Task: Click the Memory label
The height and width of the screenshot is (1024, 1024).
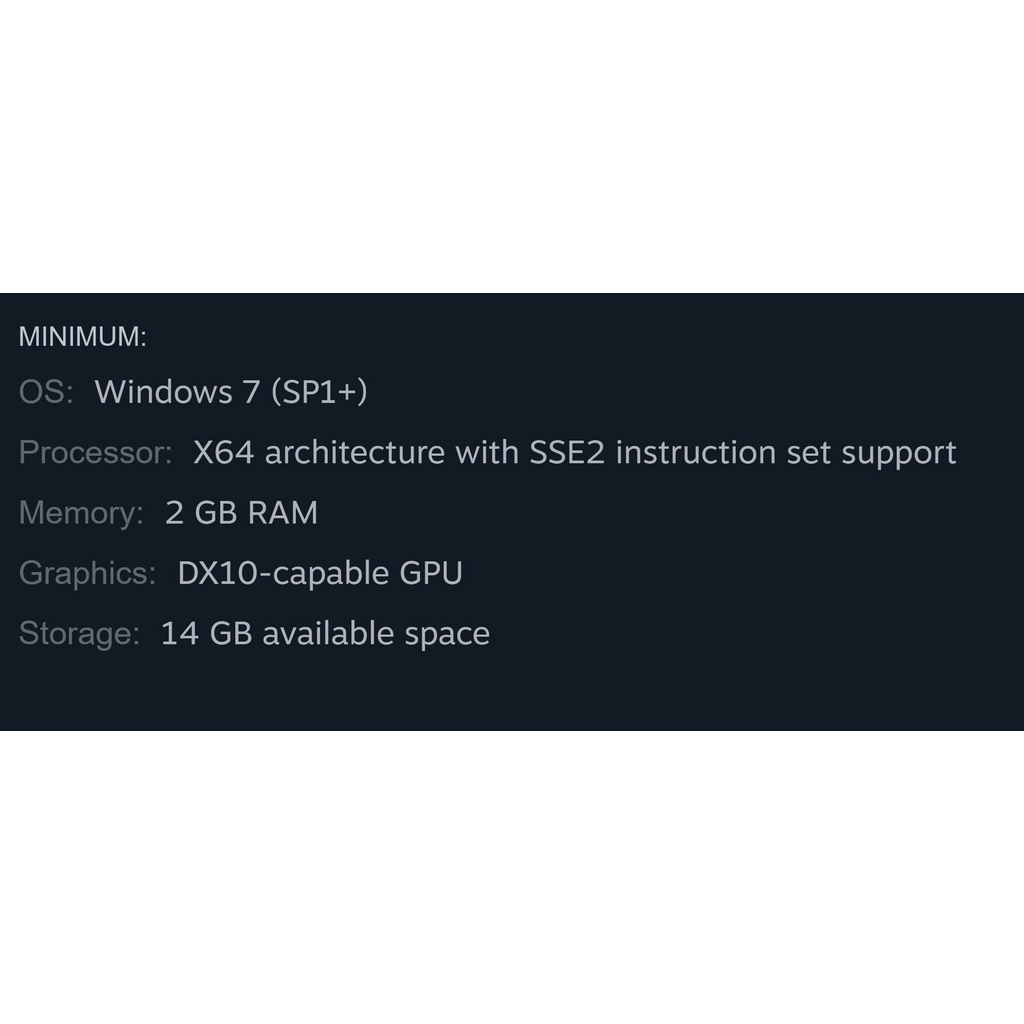Action: click(81, 513)
